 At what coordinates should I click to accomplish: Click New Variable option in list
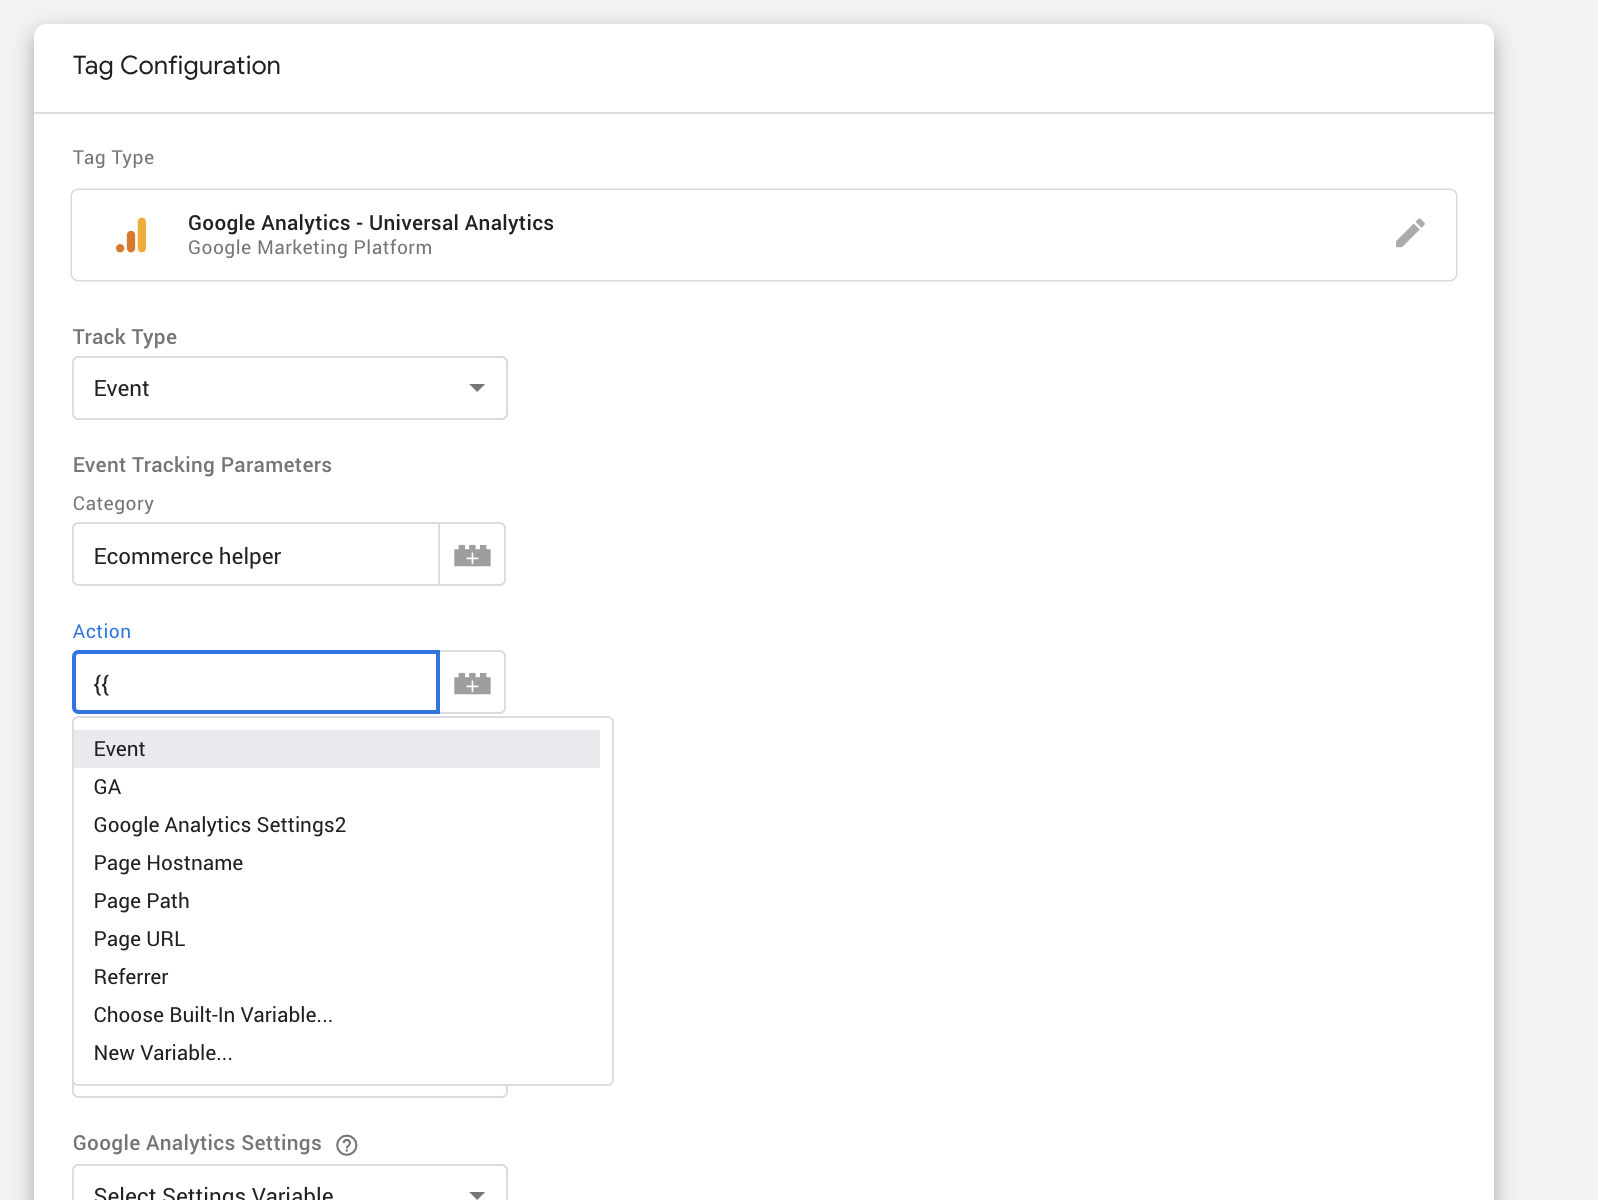click(337, 1053)
